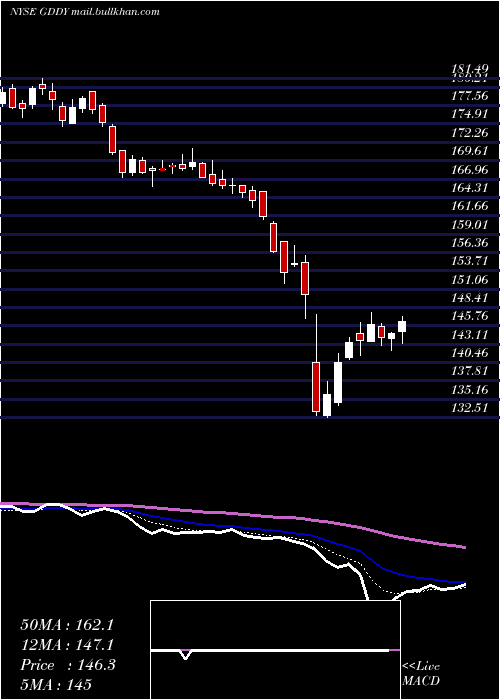This screenshot has height=700, width=500.
Task: Click the 153.71 price level label
Action: click(470, 261)
